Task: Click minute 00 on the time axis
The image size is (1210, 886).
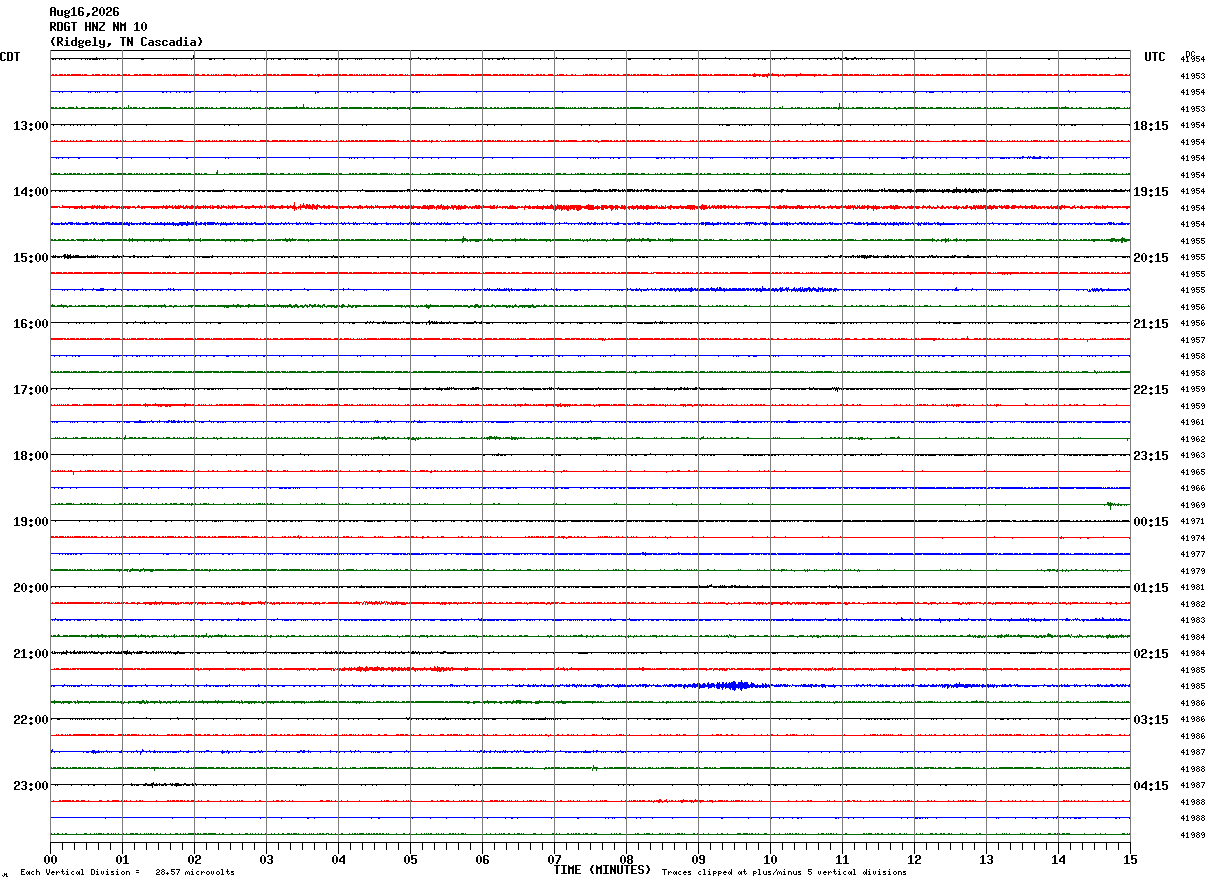Action: [50, 859]
